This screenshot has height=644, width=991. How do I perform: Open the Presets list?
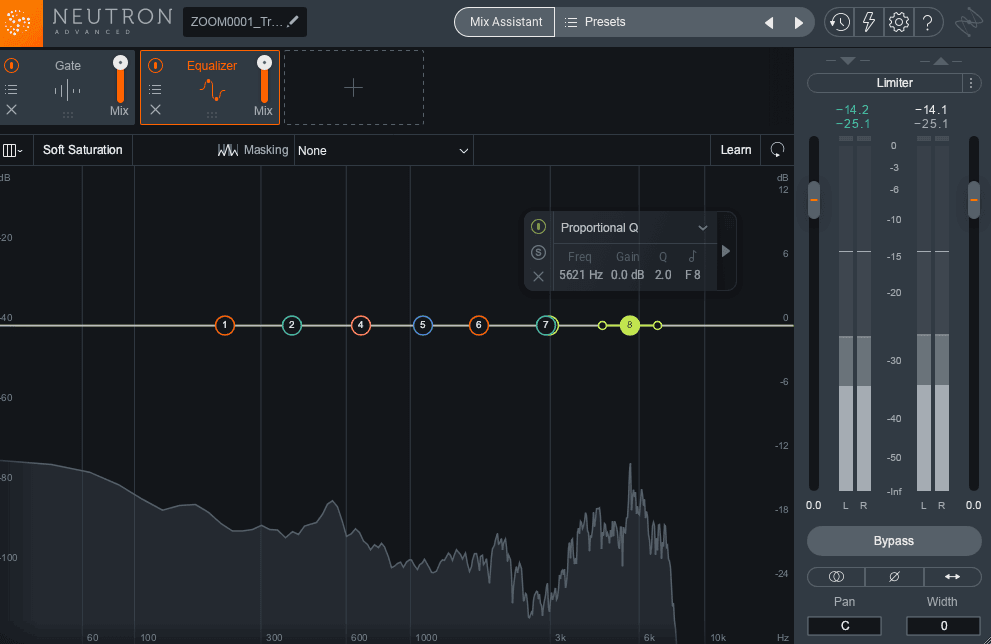(x=595, y=22)
